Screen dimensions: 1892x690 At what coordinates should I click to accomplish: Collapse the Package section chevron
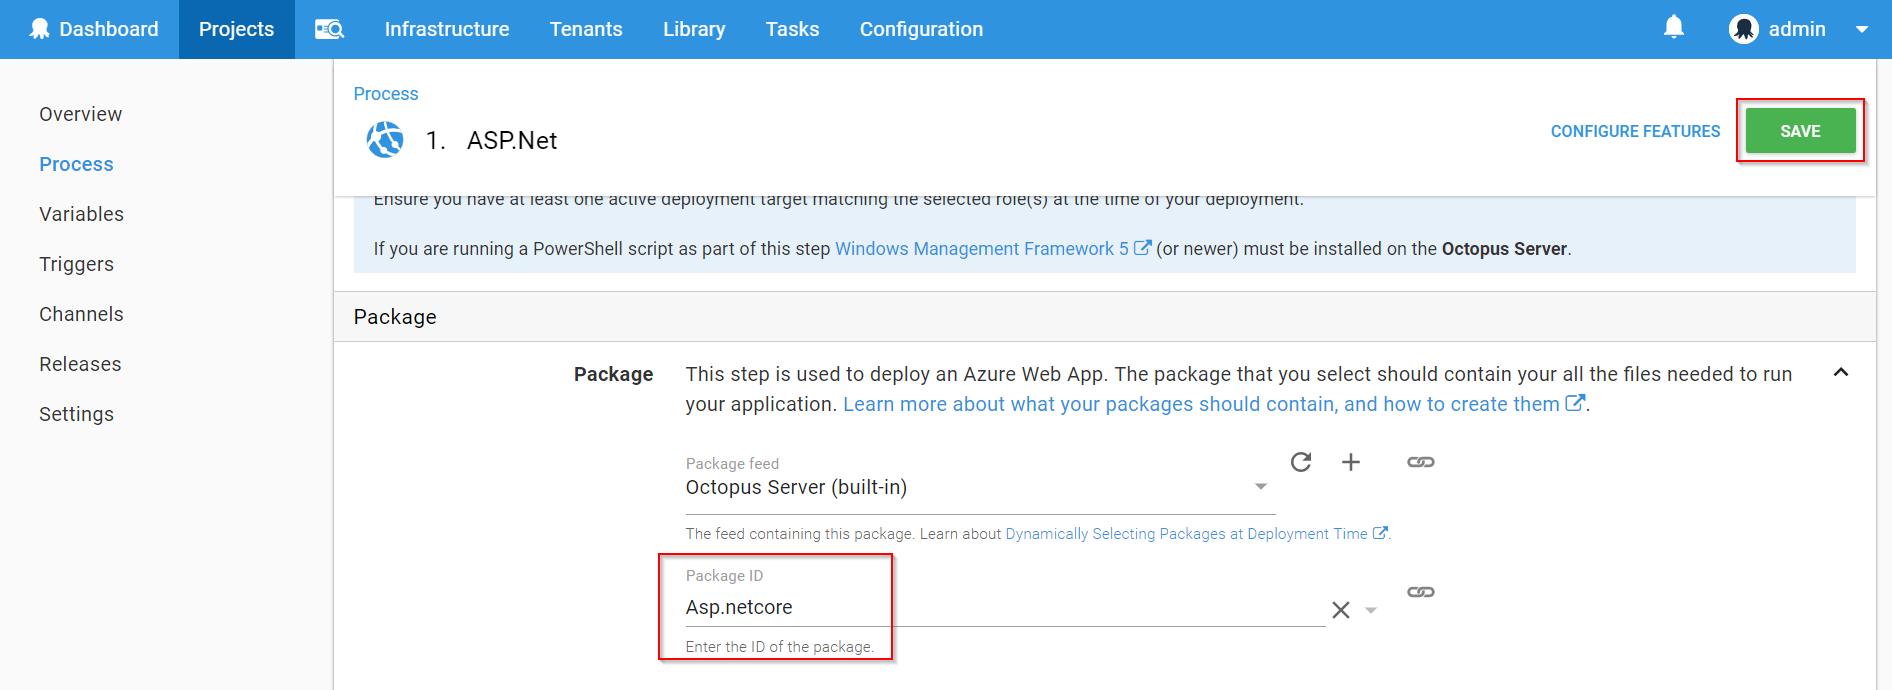[x=1841, y=372]
